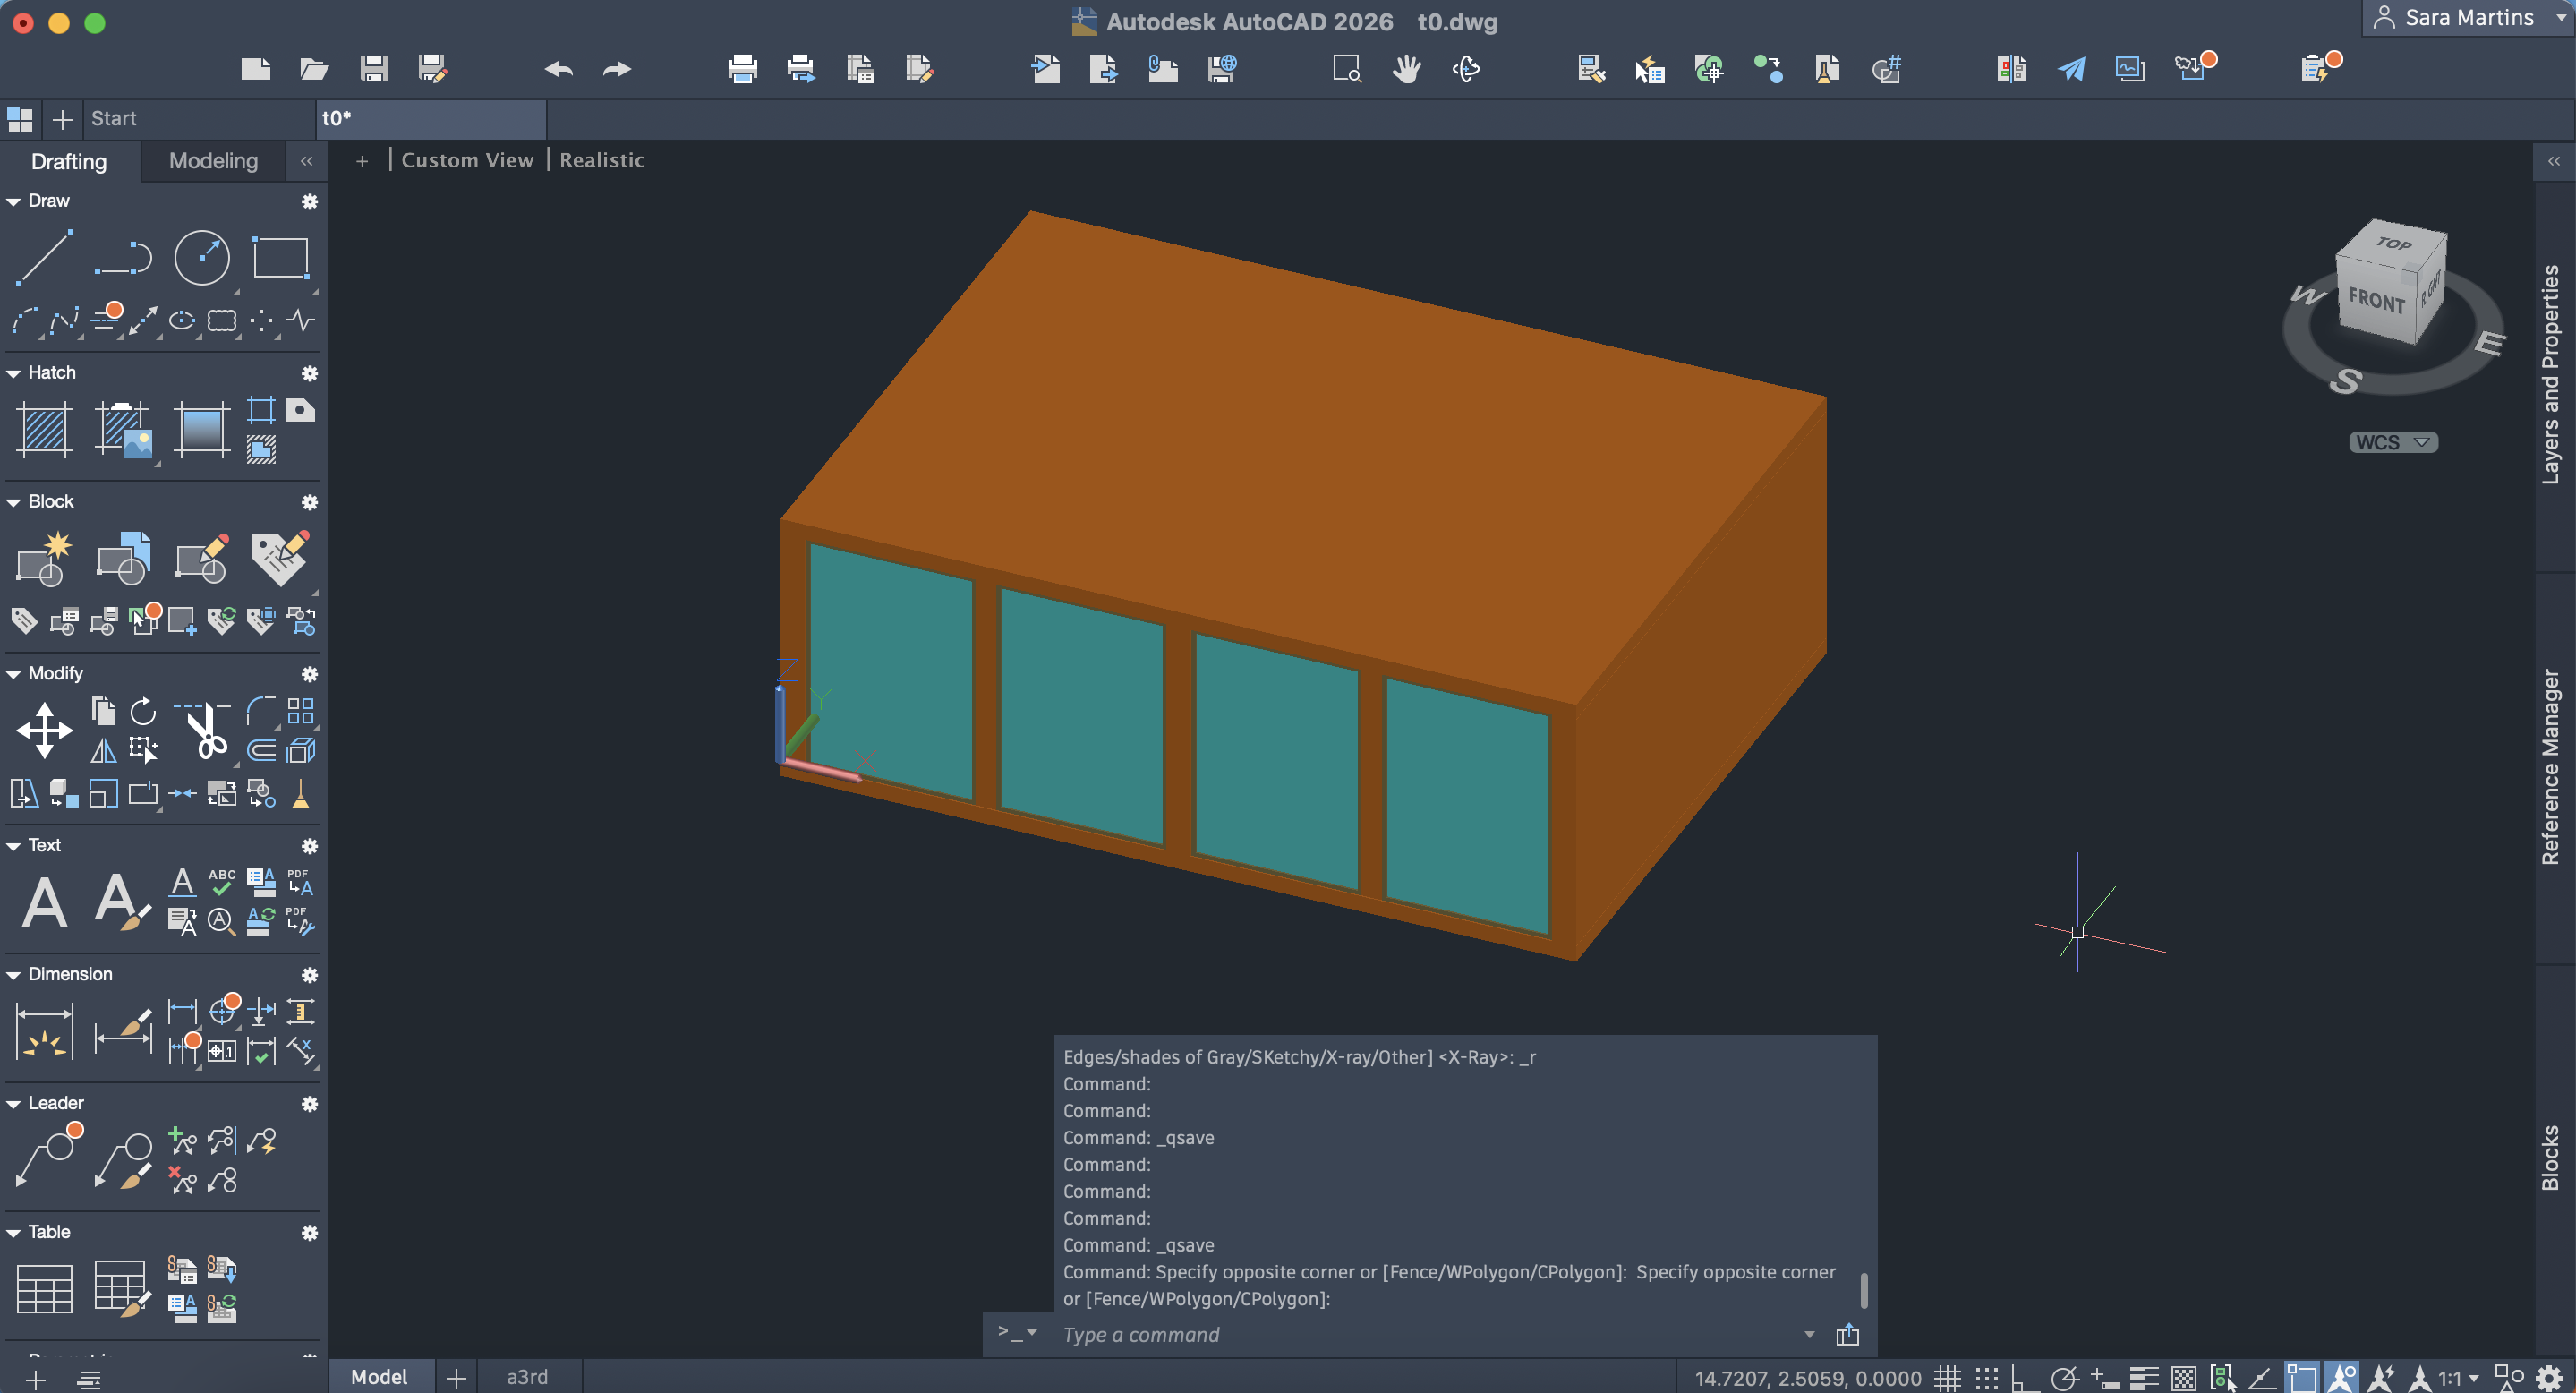This screenshot has width=2576, height=1393.
Task: Toggle snap mode dots in status bar
Action: click(1986, 1378)
